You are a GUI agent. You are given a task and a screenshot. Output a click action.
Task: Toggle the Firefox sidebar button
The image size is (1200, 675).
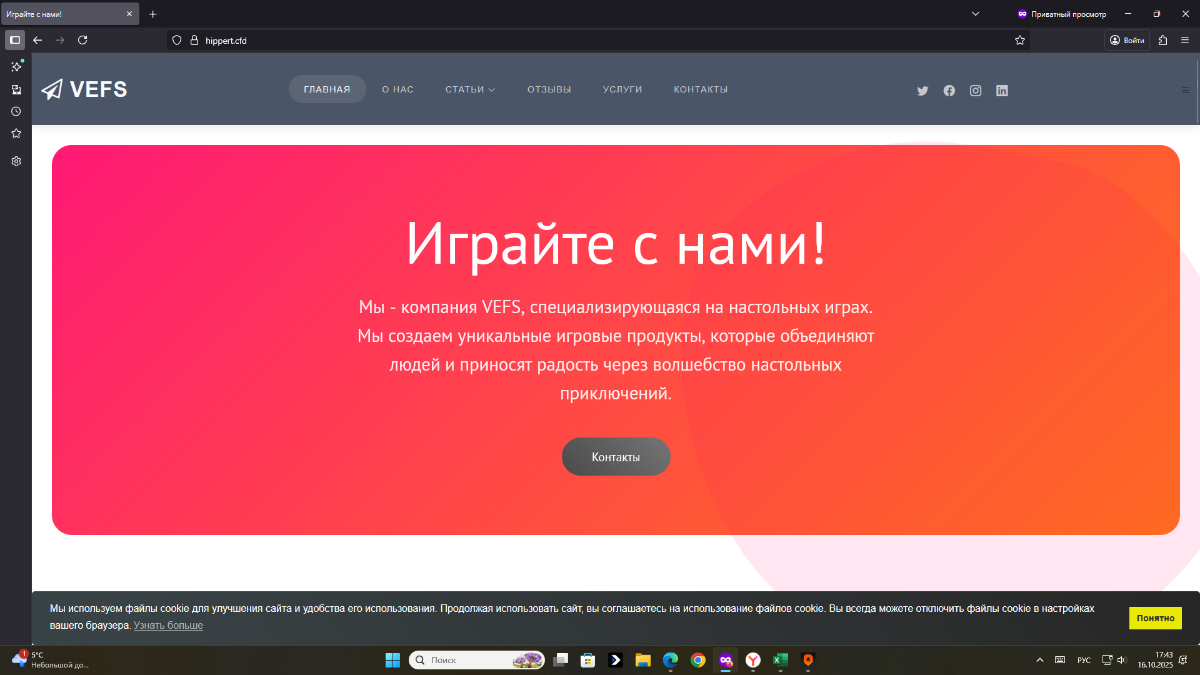click(15, 40)
